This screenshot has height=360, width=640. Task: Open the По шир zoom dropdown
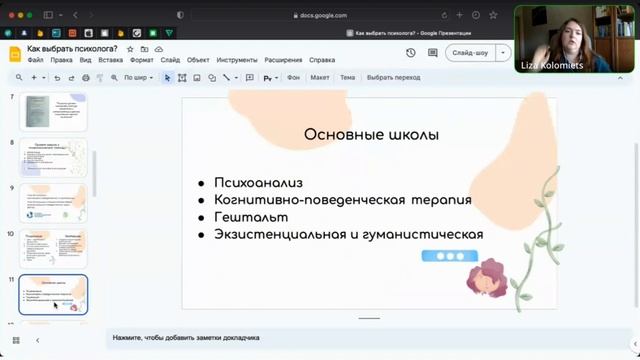(x=138, y=78)
